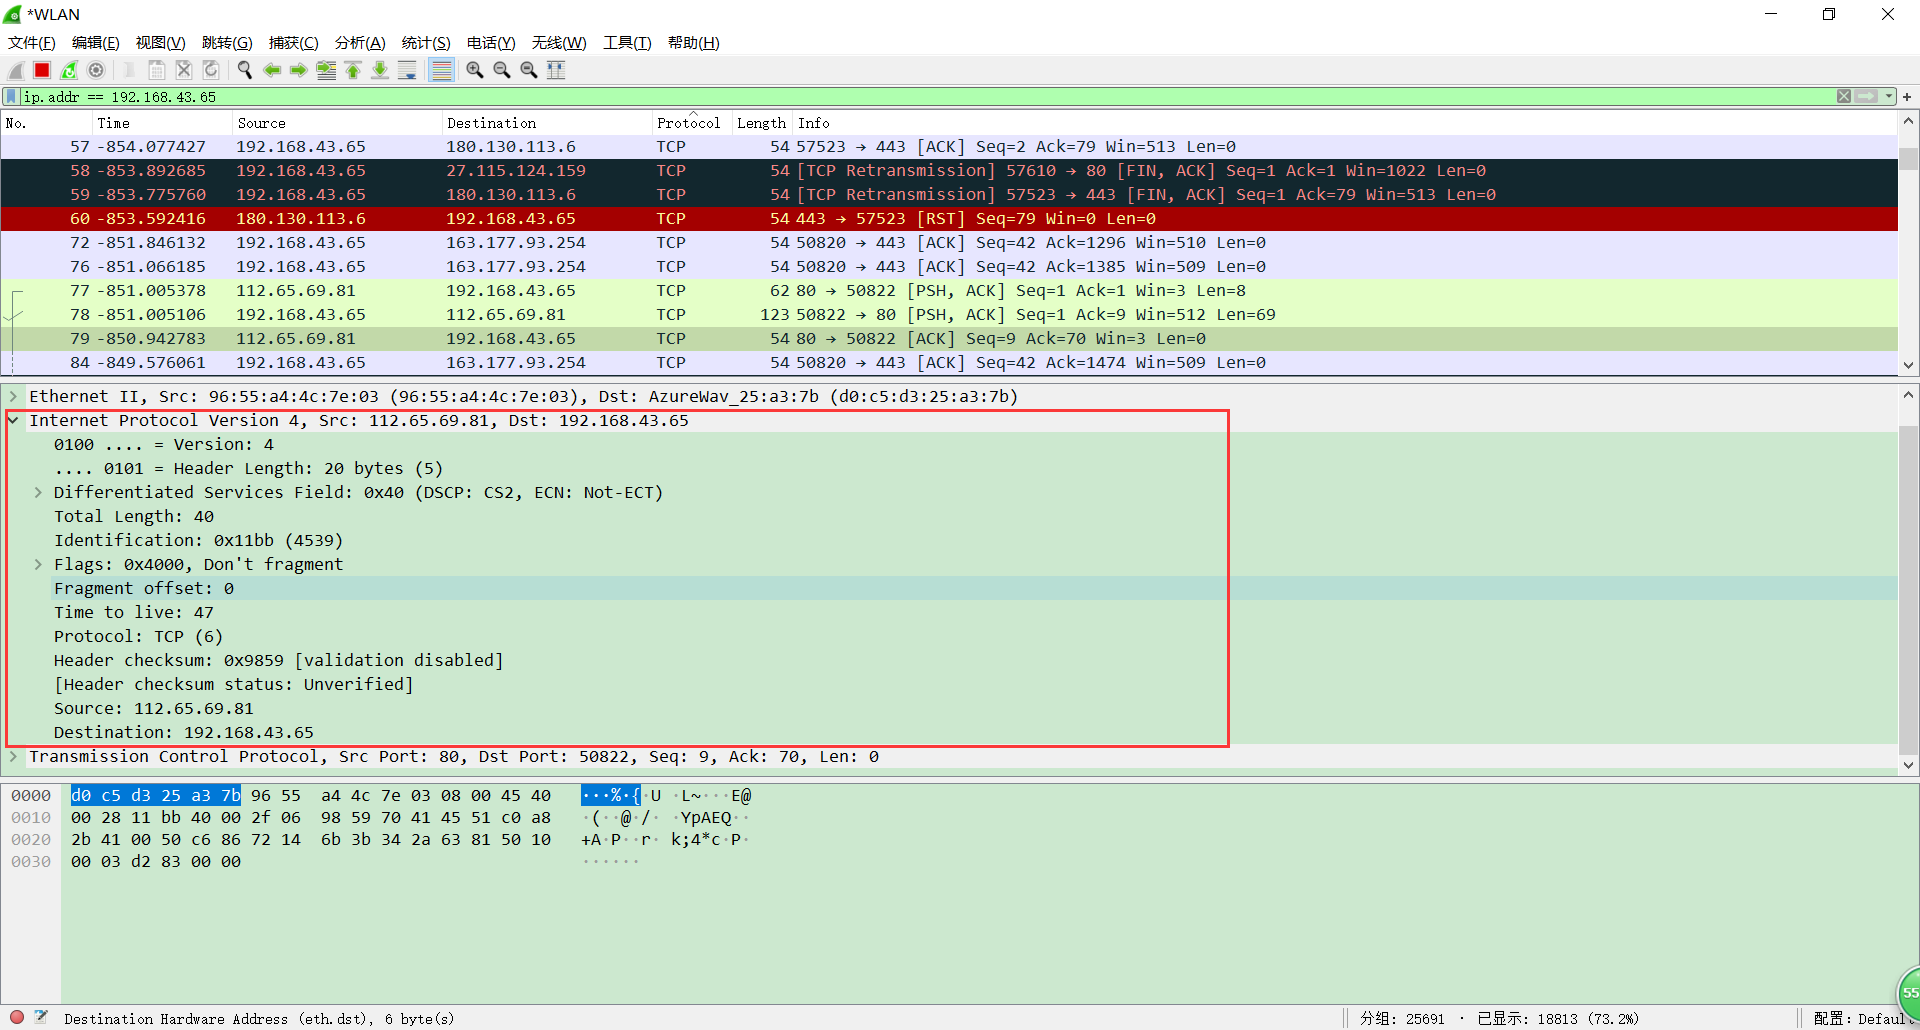Go forward to the next packet
This screenshot has height=1030, width=1920.
(299, 70)
